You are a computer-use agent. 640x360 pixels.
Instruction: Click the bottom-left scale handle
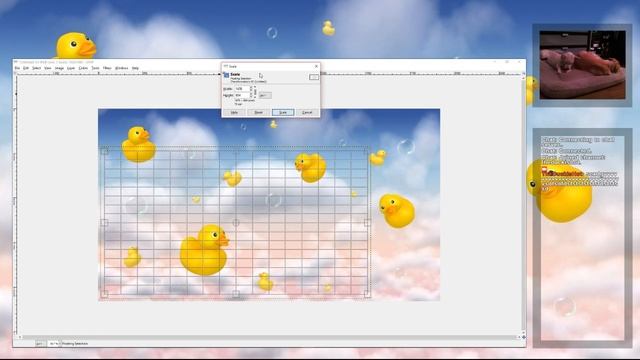[x=105, y=293]
